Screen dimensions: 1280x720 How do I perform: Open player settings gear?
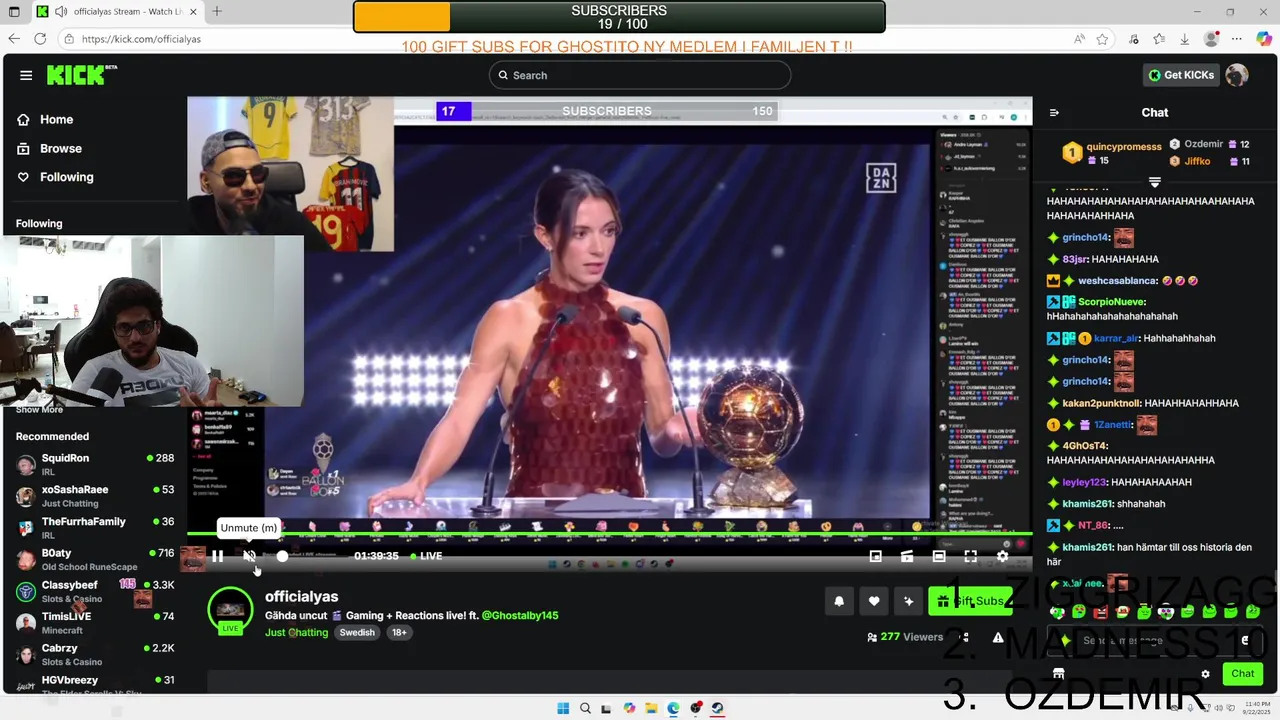coord(1003,556)
